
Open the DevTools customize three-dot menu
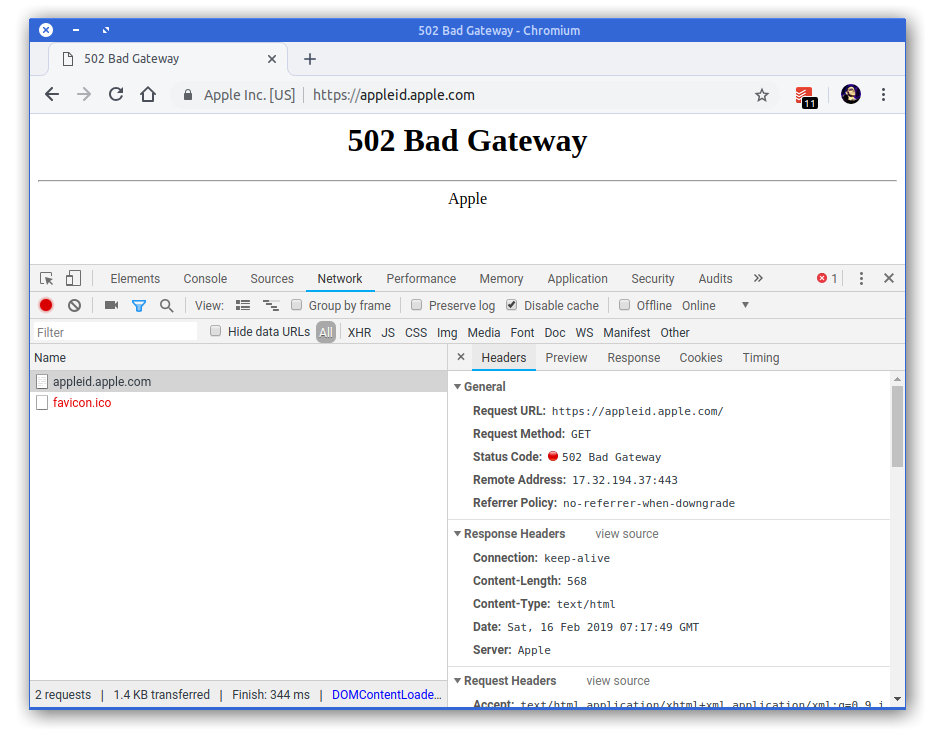(862, 279)
